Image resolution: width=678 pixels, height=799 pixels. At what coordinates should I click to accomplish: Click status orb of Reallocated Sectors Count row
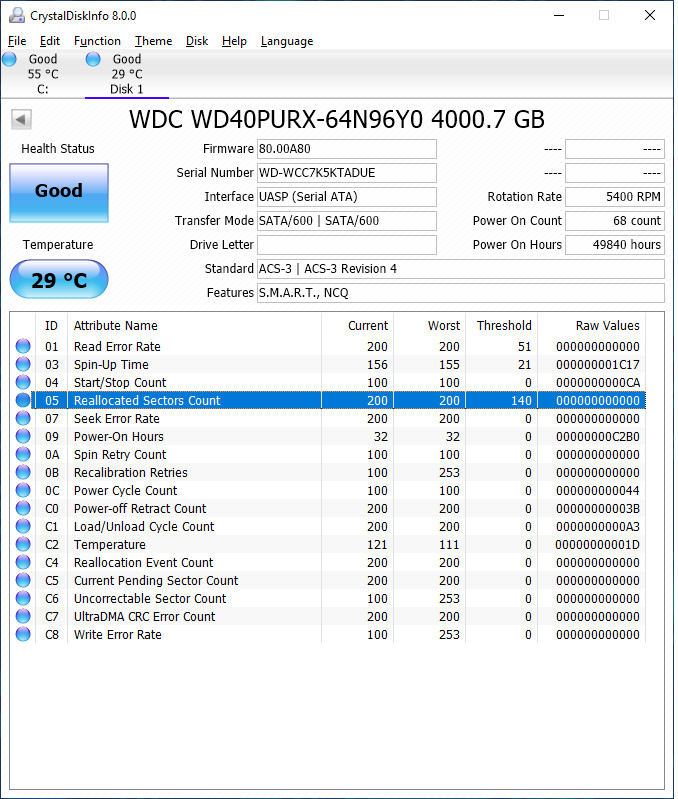pos(23,400)
